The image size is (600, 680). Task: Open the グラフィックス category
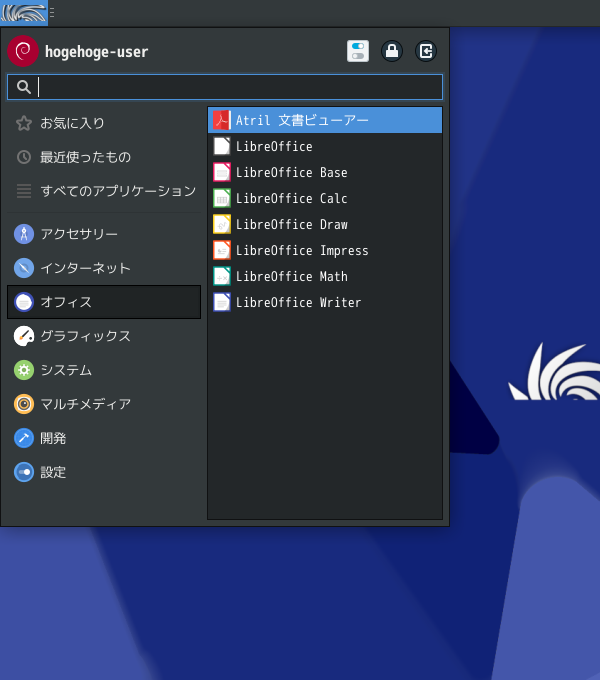click(x=104, y=336)
